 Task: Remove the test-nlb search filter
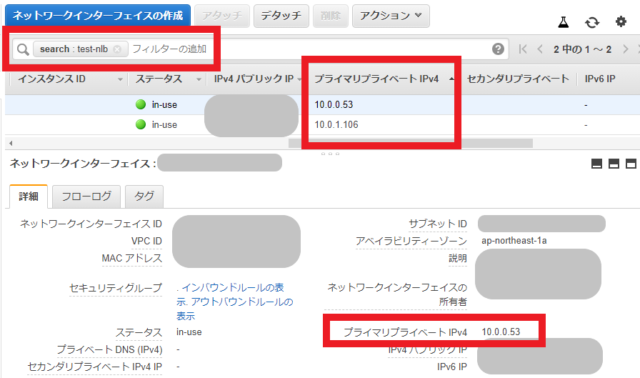coord(117,49)
